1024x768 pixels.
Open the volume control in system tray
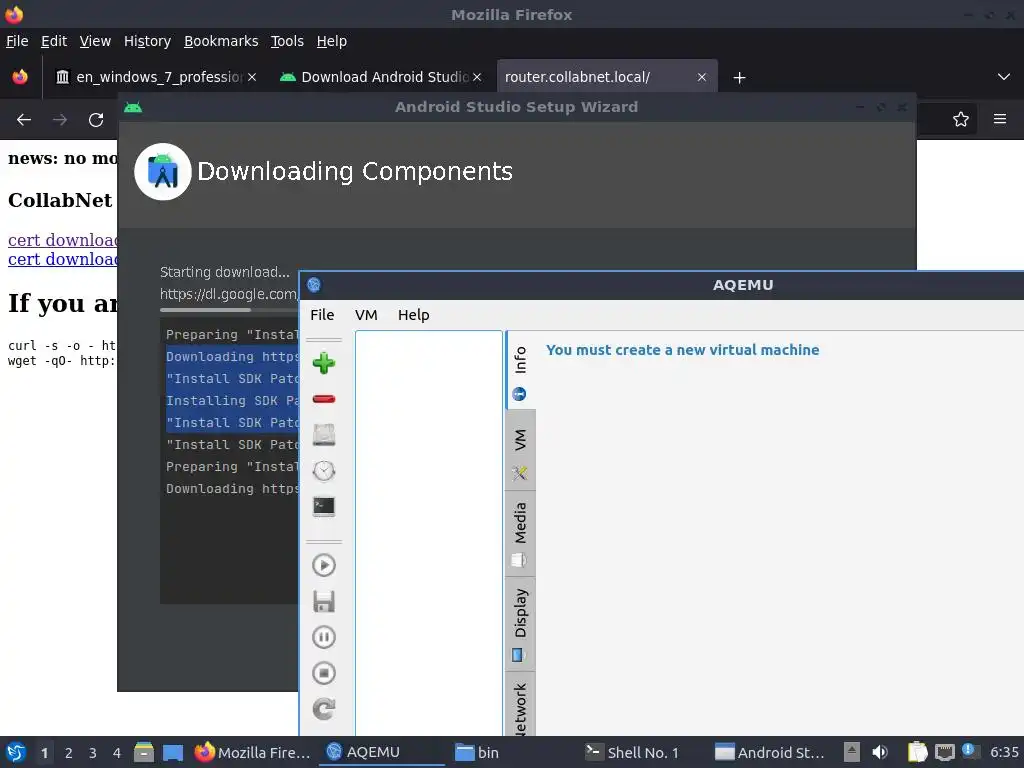point(880,752)
